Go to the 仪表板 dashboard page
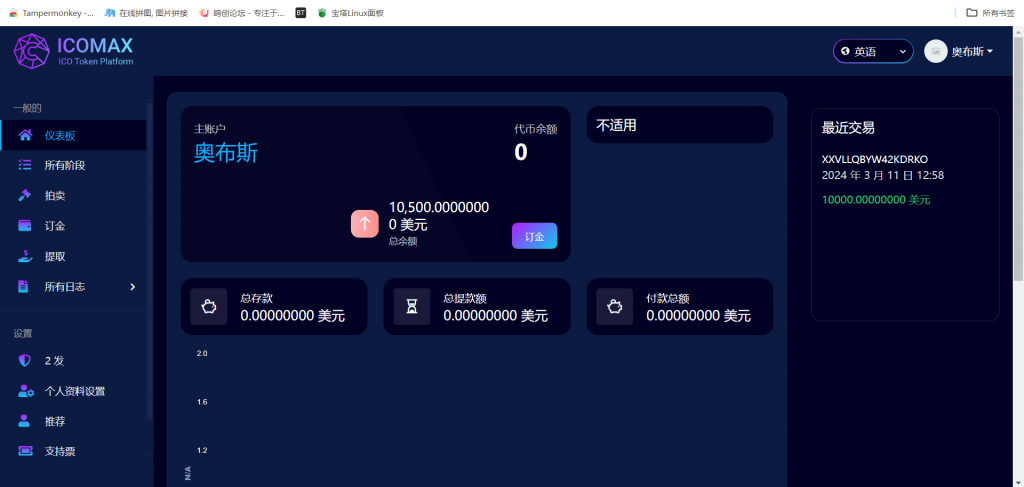This screenshot has height=487, width=1024. 73,135
